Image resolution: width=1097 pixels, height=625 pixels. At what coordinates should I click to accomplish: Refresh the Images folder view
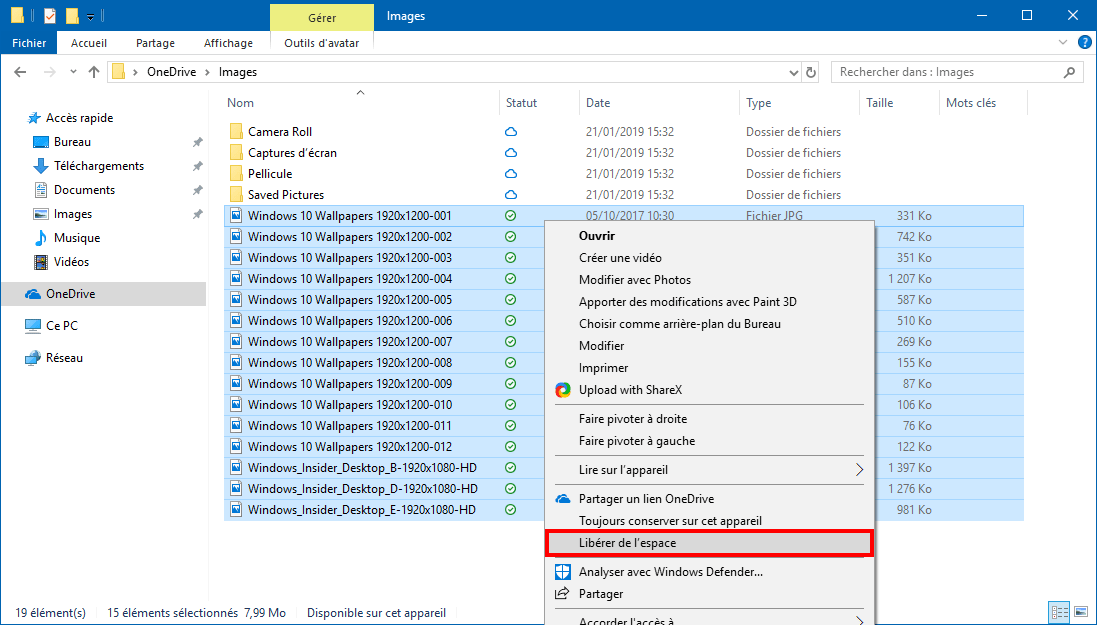tap(811, 72)
